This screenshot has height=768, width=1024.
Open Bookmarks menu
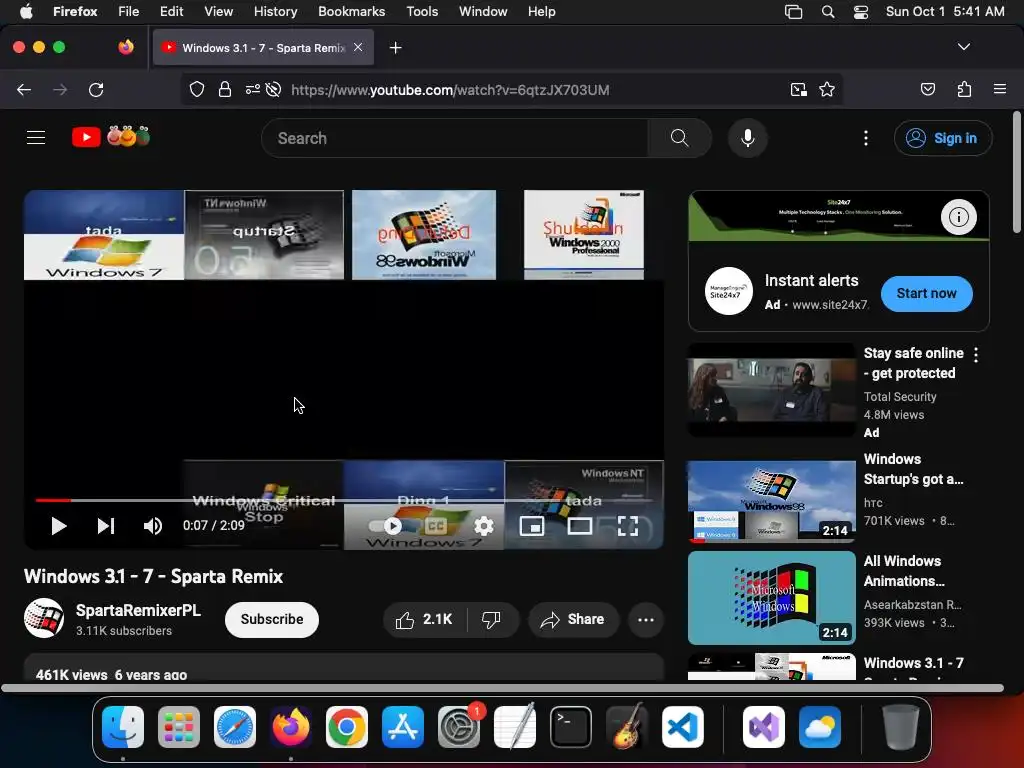(x=351, y=11)
